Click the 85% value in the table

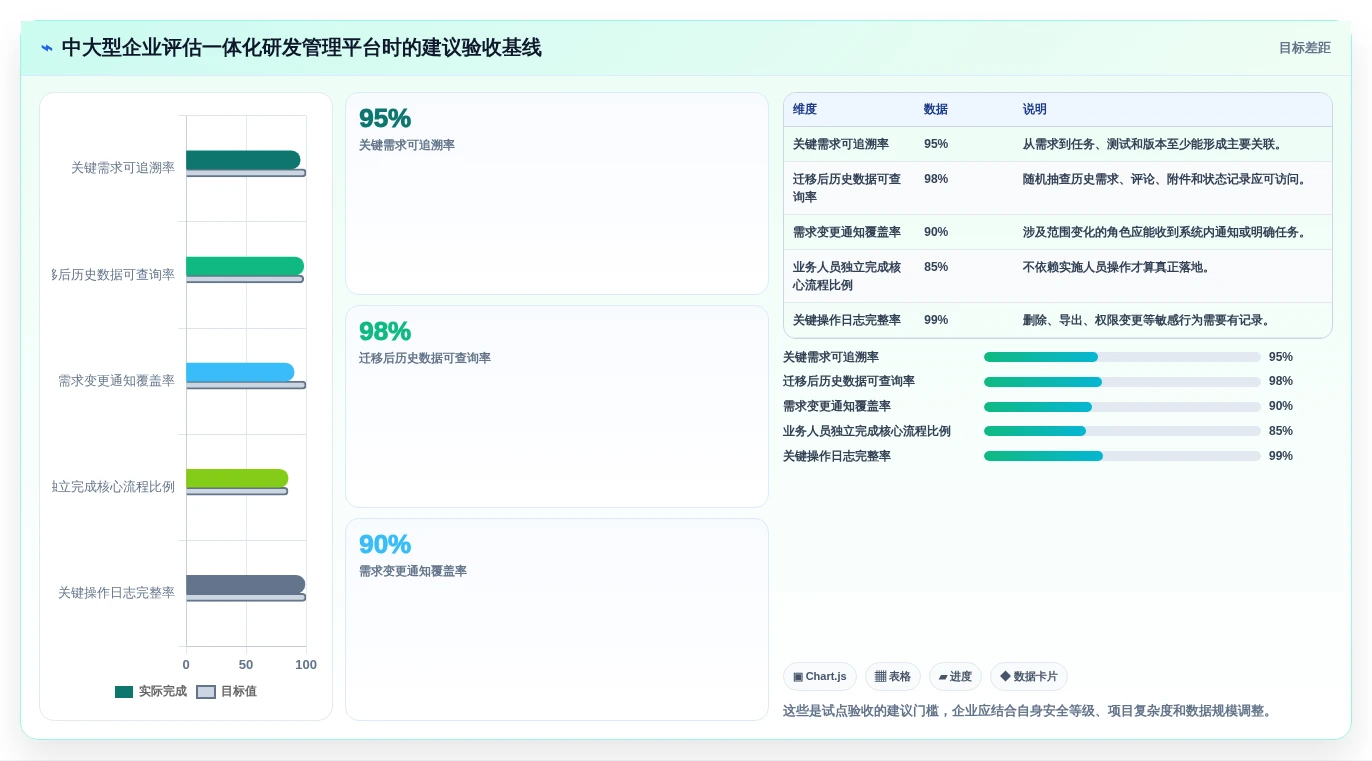coord(936,268)
